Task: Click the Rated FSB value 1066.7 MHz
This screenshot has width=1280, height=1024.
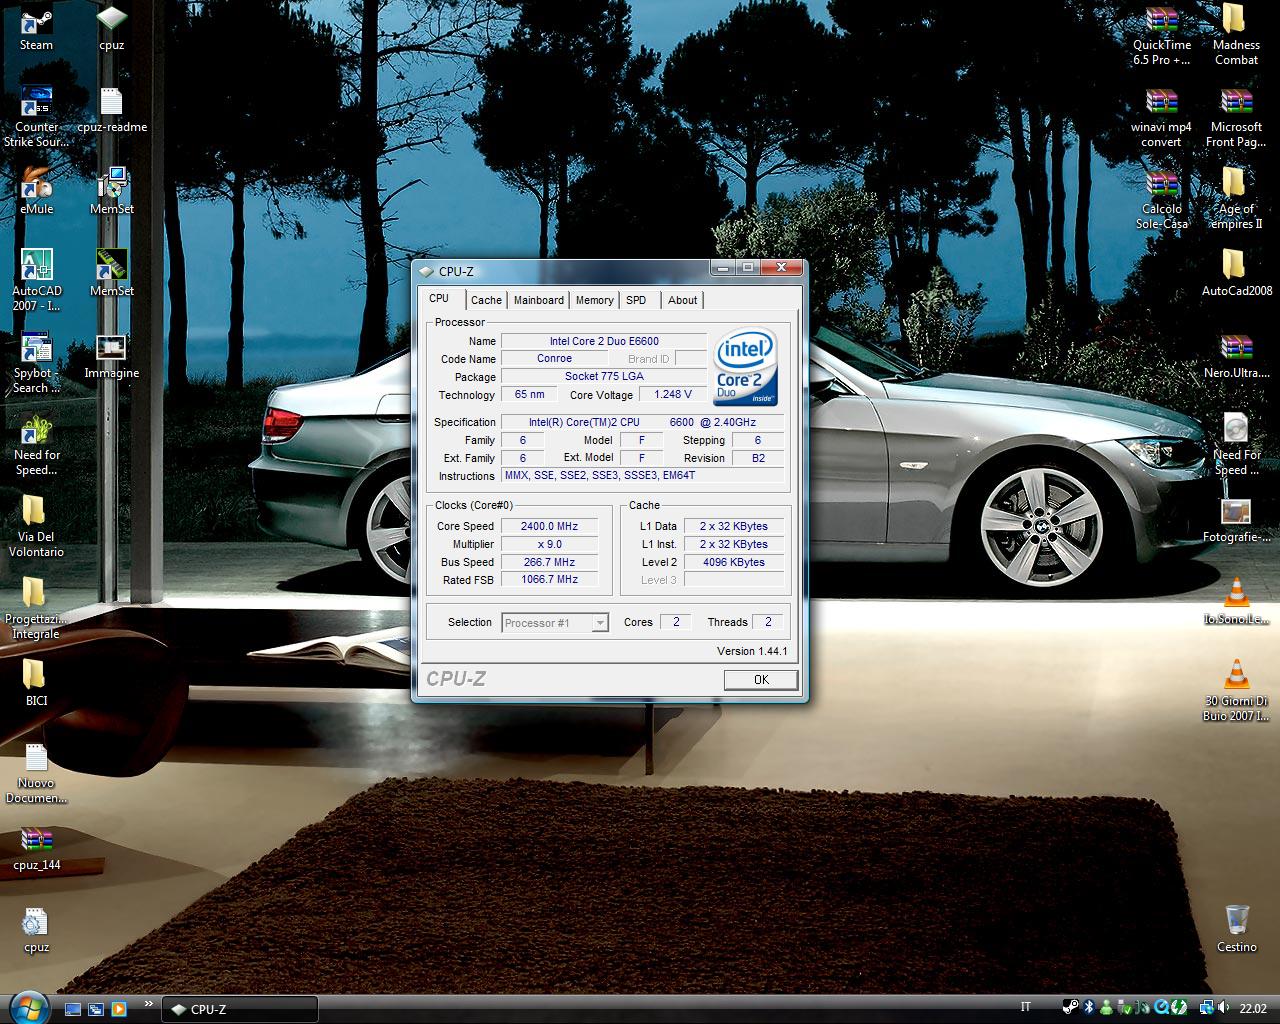Action: 549,579
